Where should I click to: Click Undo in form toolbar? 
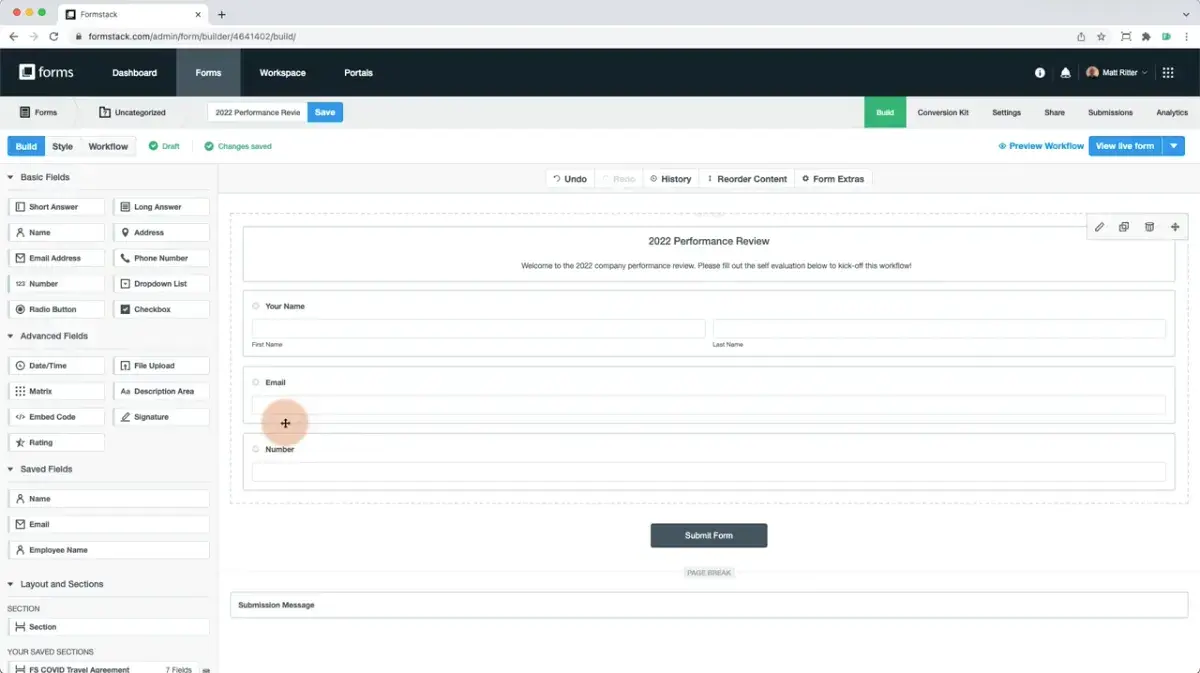click(570, 179)
